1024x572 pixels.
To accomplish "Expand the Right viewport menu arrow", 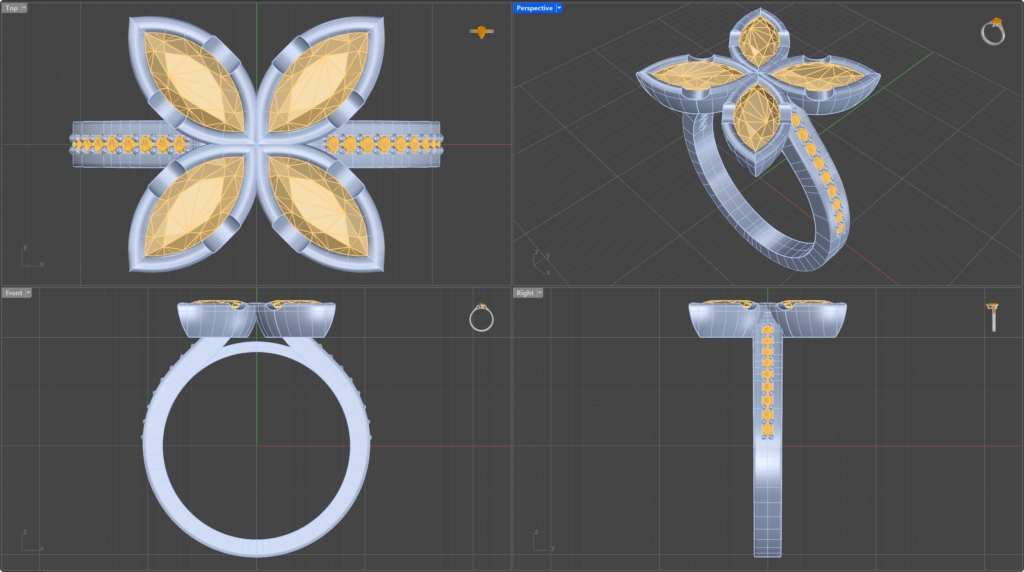I will pyautogui.click(x=540, y=293).
